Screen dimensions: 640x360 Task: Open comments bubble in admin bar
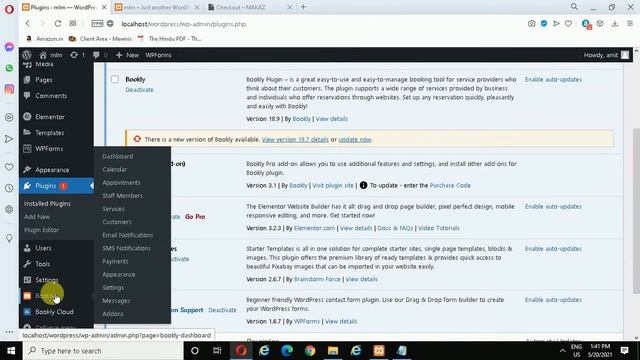[x=100, y=55]
